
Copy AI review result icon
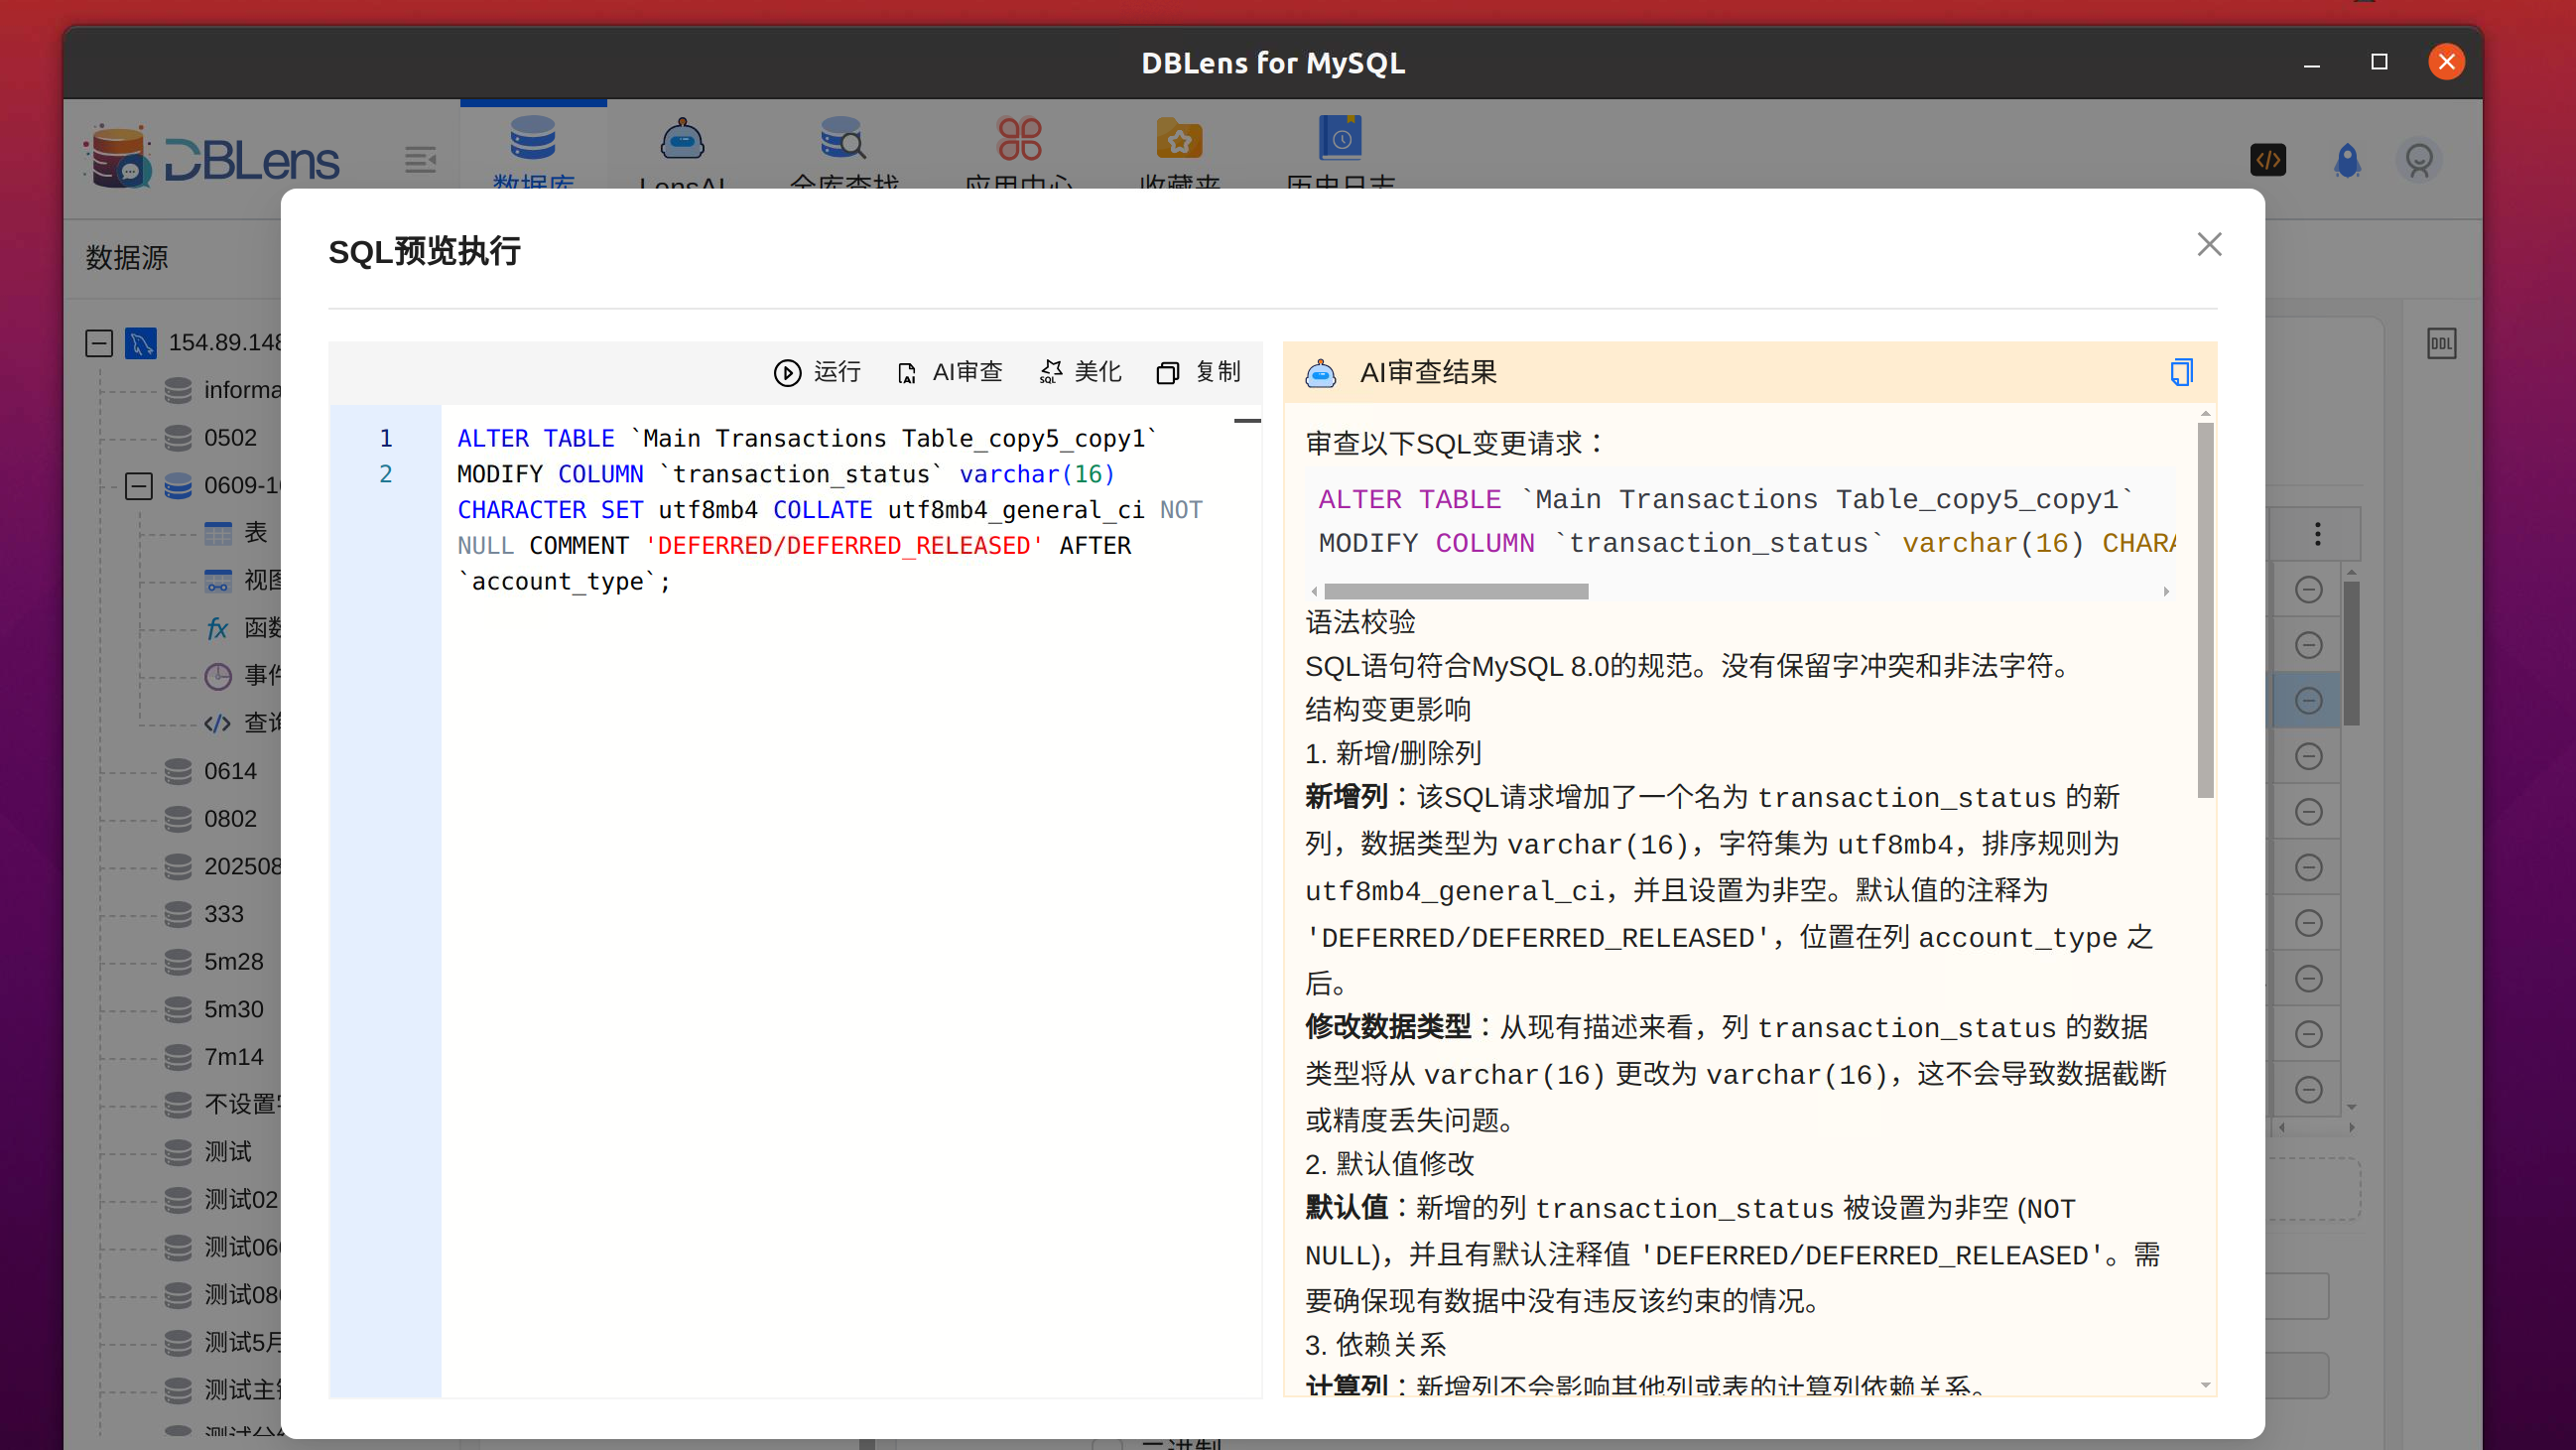click(x=2181, y=372)
